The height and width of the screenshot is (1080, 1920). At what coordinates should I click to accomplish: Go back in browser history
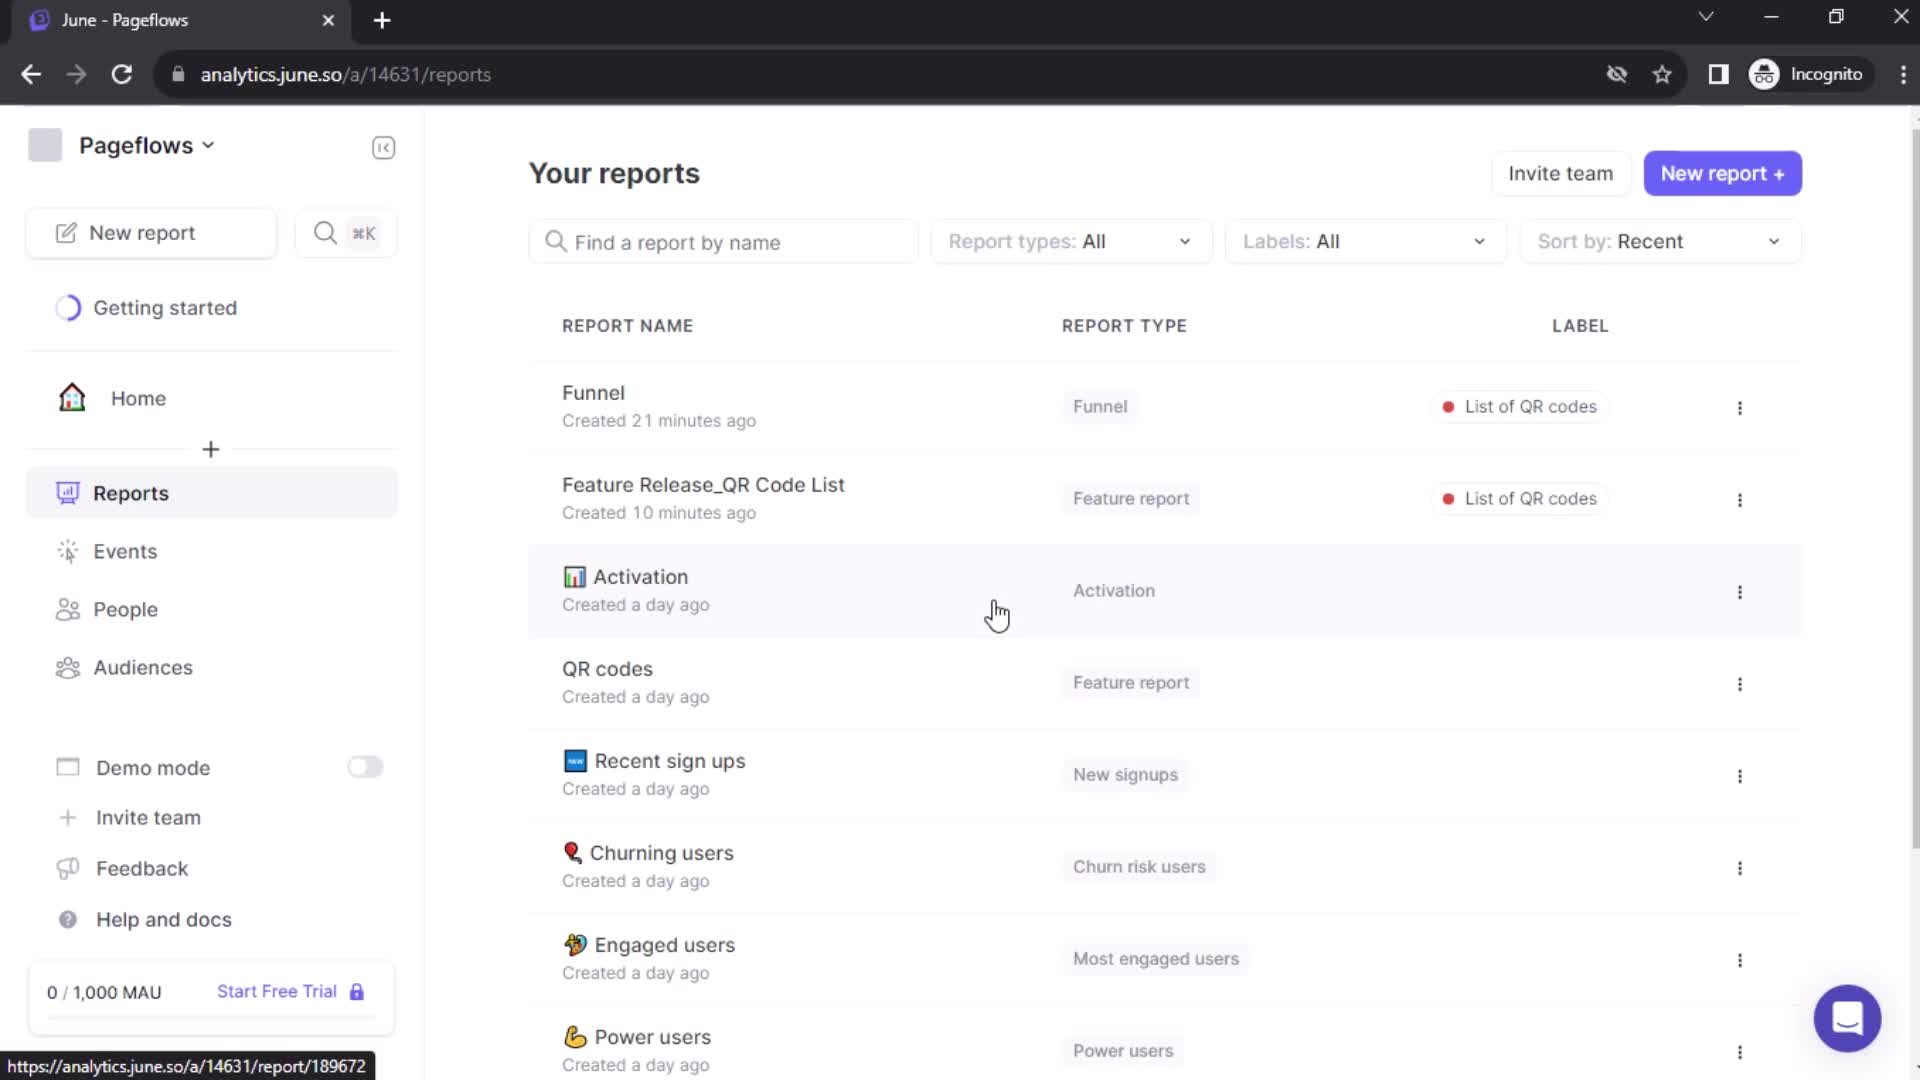31,74
